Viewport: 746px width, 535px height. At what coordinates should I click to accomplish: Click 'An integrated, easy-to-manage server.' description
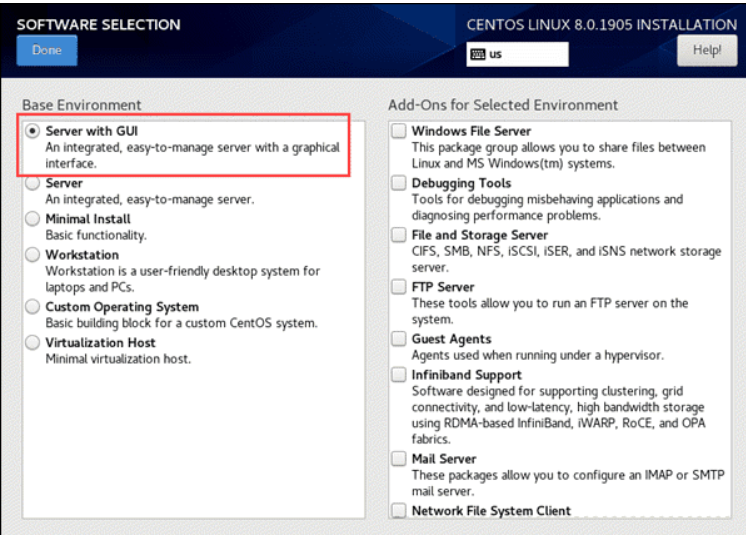pos(150,199)
